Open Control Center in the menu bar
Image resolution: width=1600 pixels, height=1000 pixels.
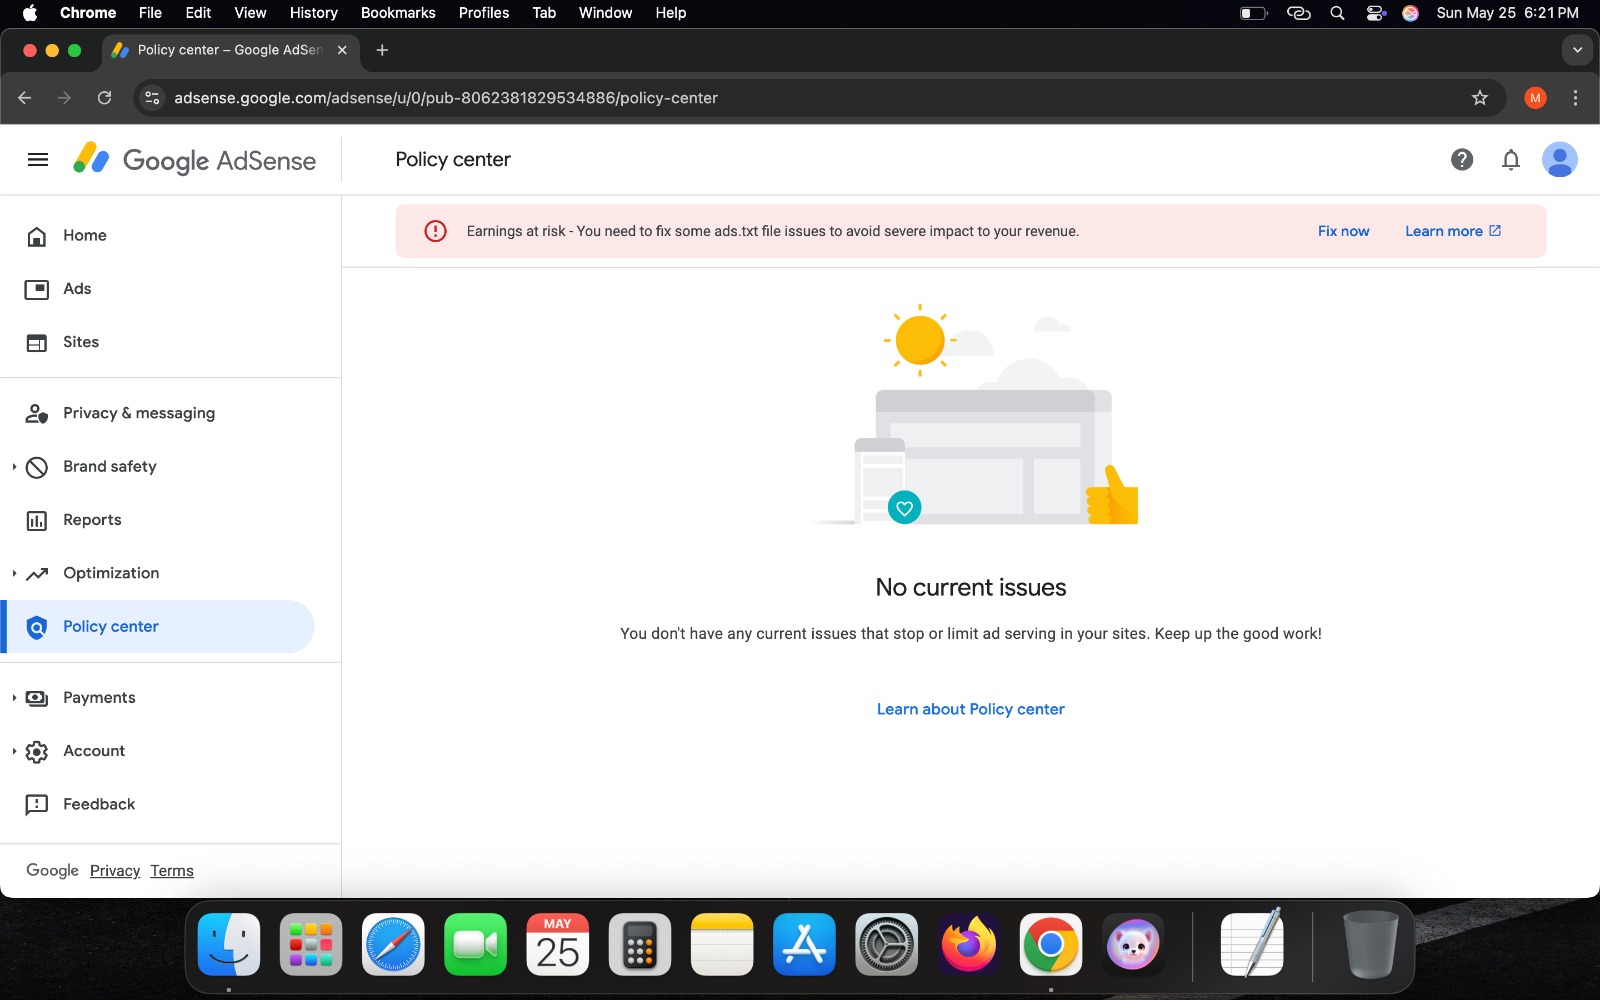(x=1376, y=13)
